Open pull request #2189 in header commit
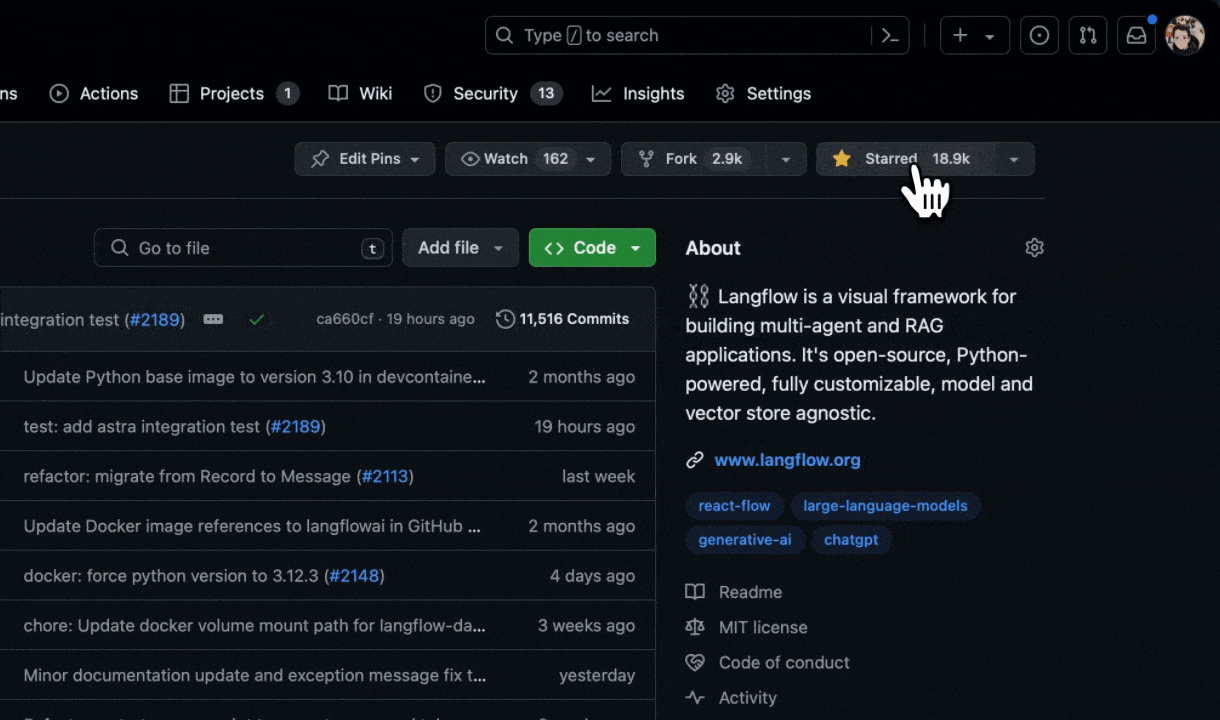 [155, 320]
